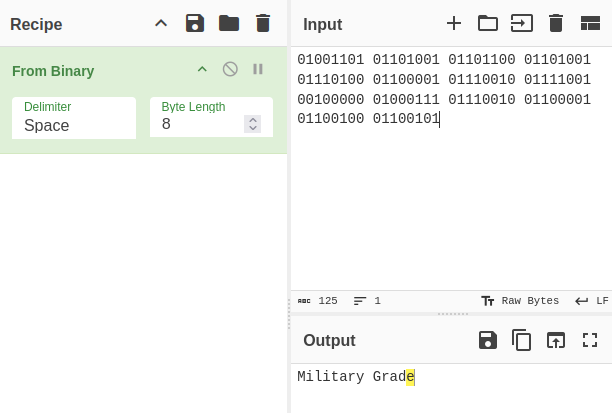
Task: Open file as input
Action: 521,23
